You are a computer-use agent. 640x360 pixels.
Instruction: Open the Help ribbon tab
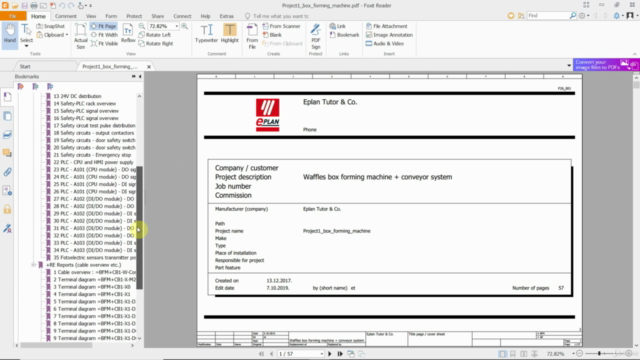205,16
